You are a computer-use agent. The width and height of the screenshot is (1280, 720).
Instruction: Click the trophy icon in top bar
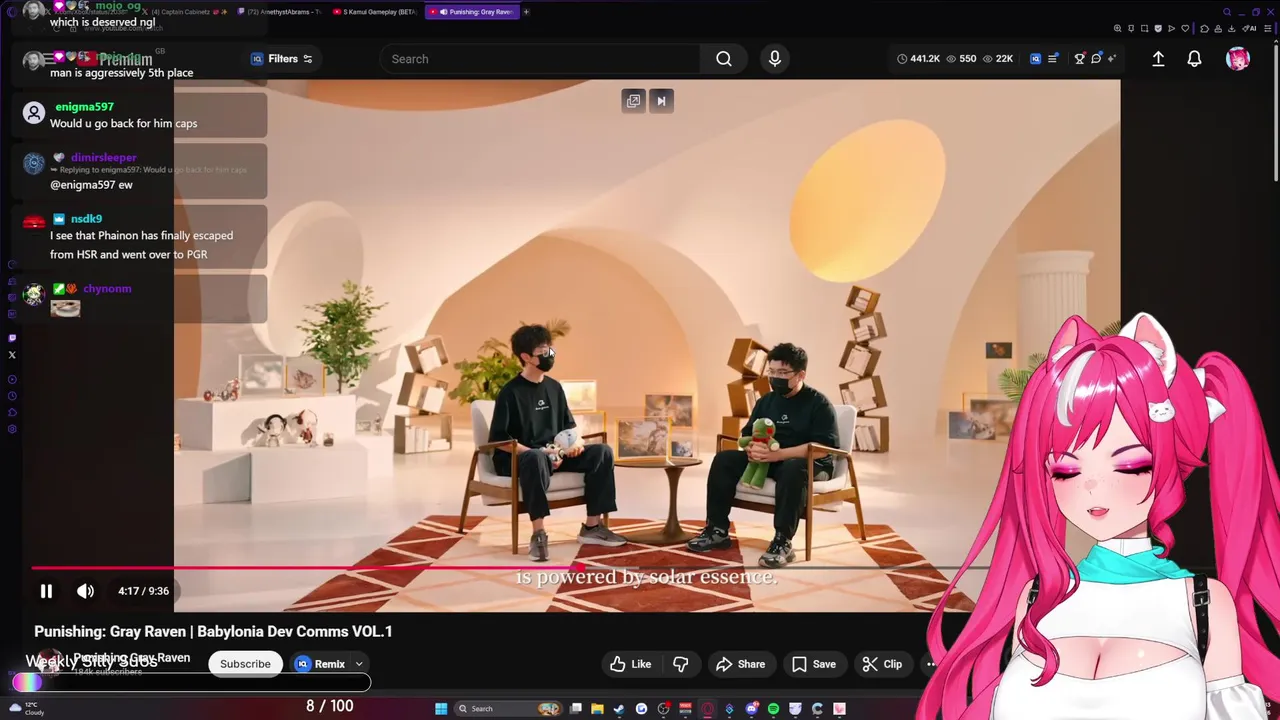pyautogui.click(x=1079, y=59)
